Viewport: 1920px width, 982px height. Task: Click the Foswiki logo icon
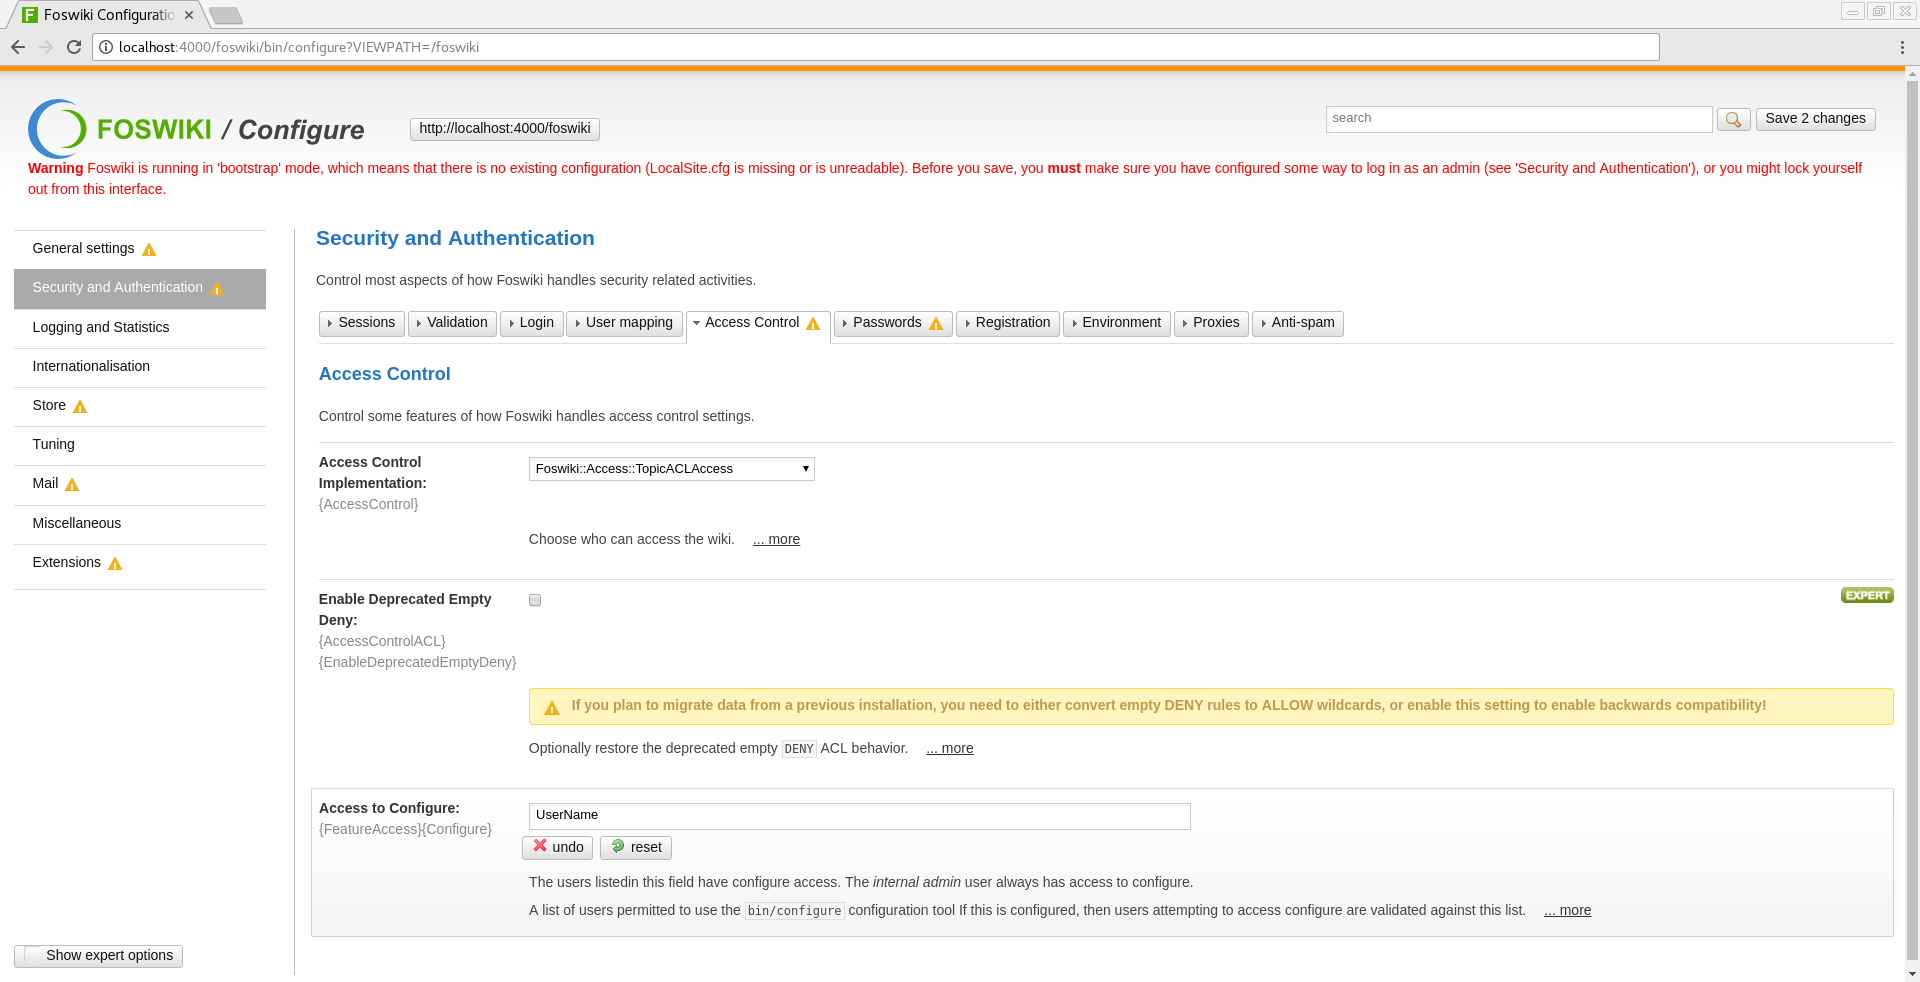pyautogui.click(x=57, y=129)
